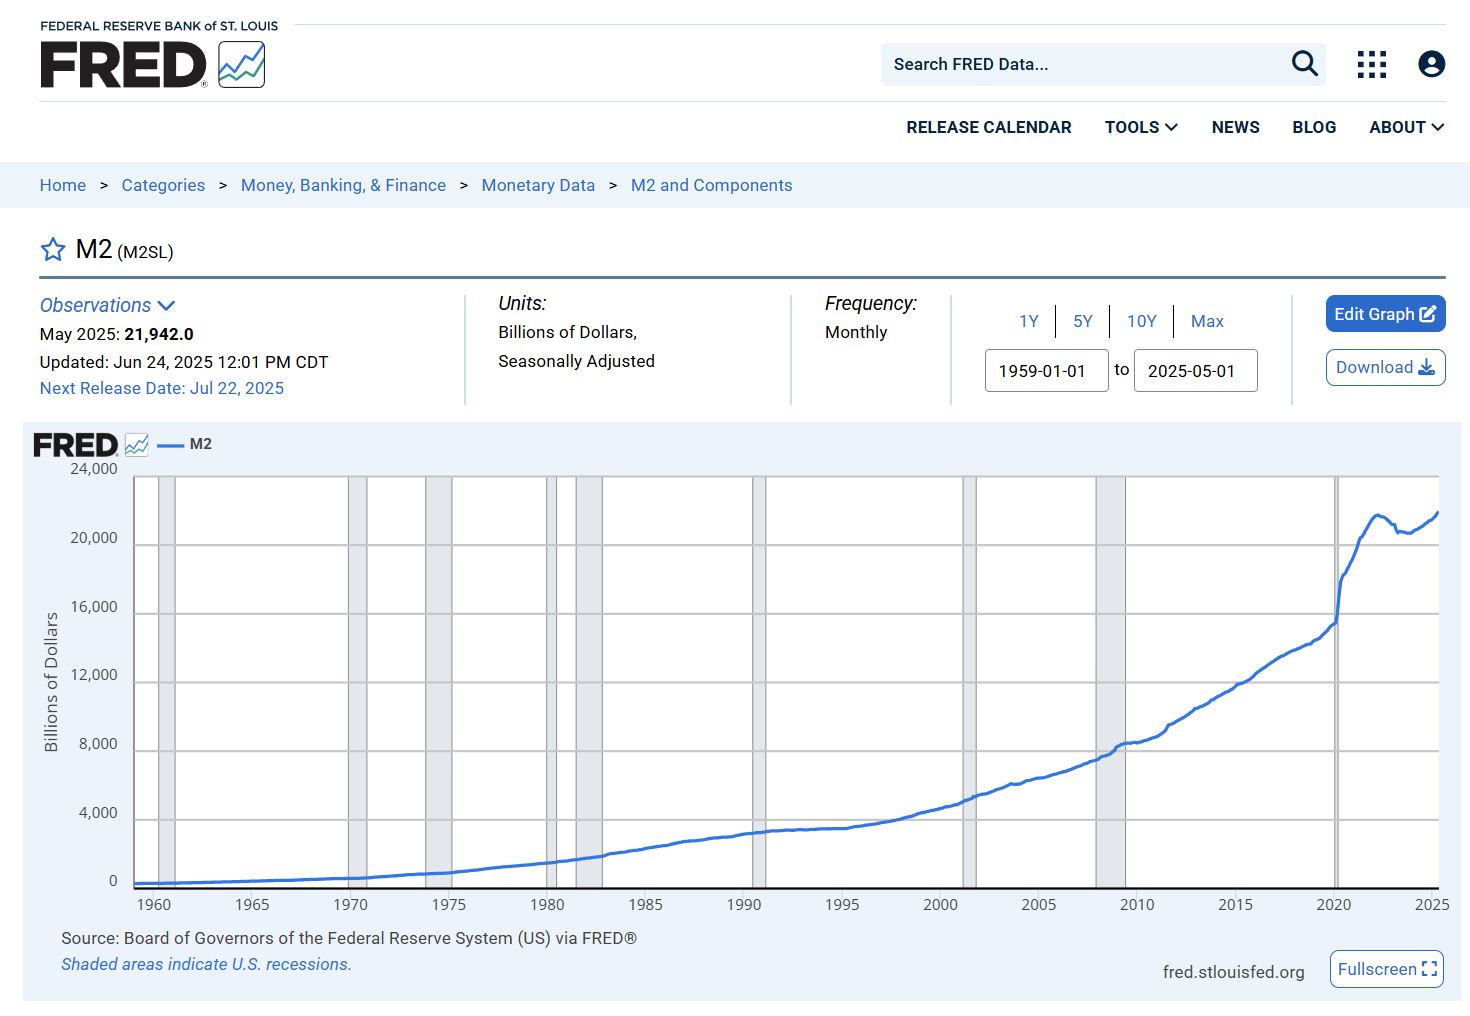Image resolution: width=1470 pixels, height=1016 pixels.
Task: Click the fred.stlouisfed.org text below chart
Action: tap(1234, 972)
